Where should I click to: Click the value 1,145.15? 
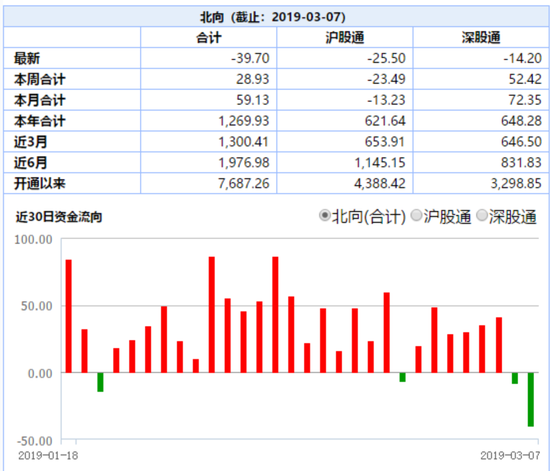pyautogui.click(x=380, y=163)
